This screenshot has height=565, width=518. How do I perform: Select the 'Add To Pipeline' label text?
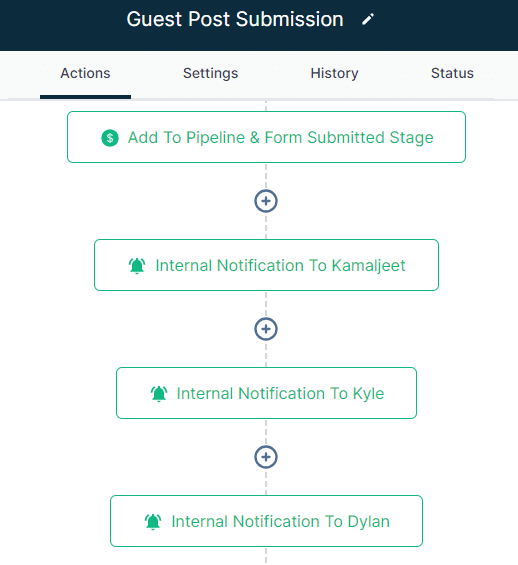pyautogui.click(x=187, y=138)
